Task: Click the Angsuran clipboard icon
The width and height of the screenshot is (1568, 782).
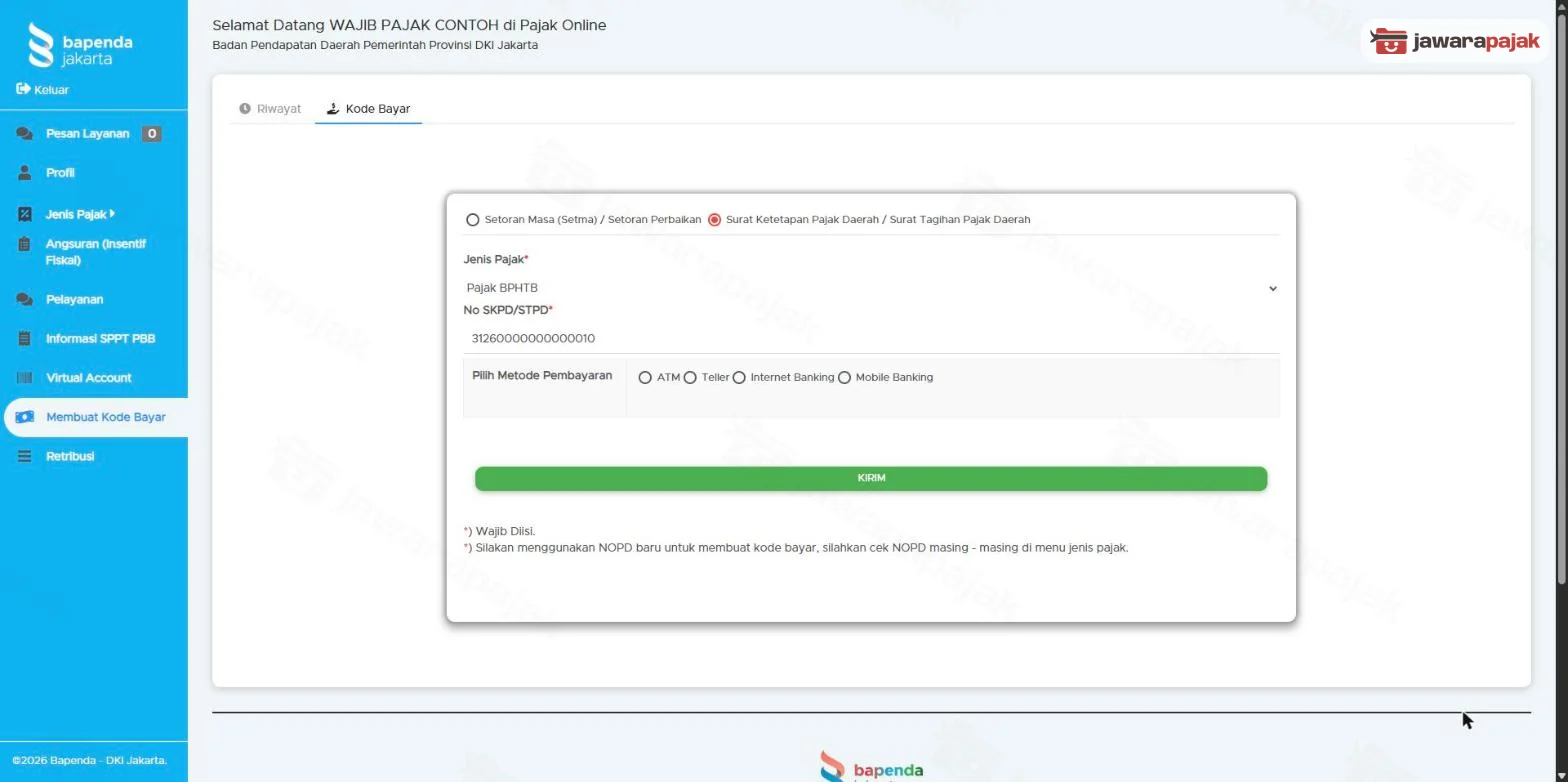Action: [x=25, y=244]
